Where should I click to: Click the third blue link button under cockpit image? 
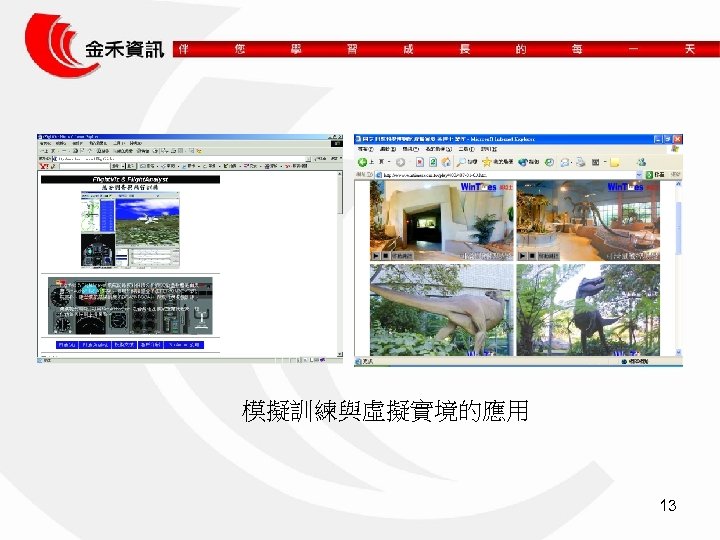[124, 345]
